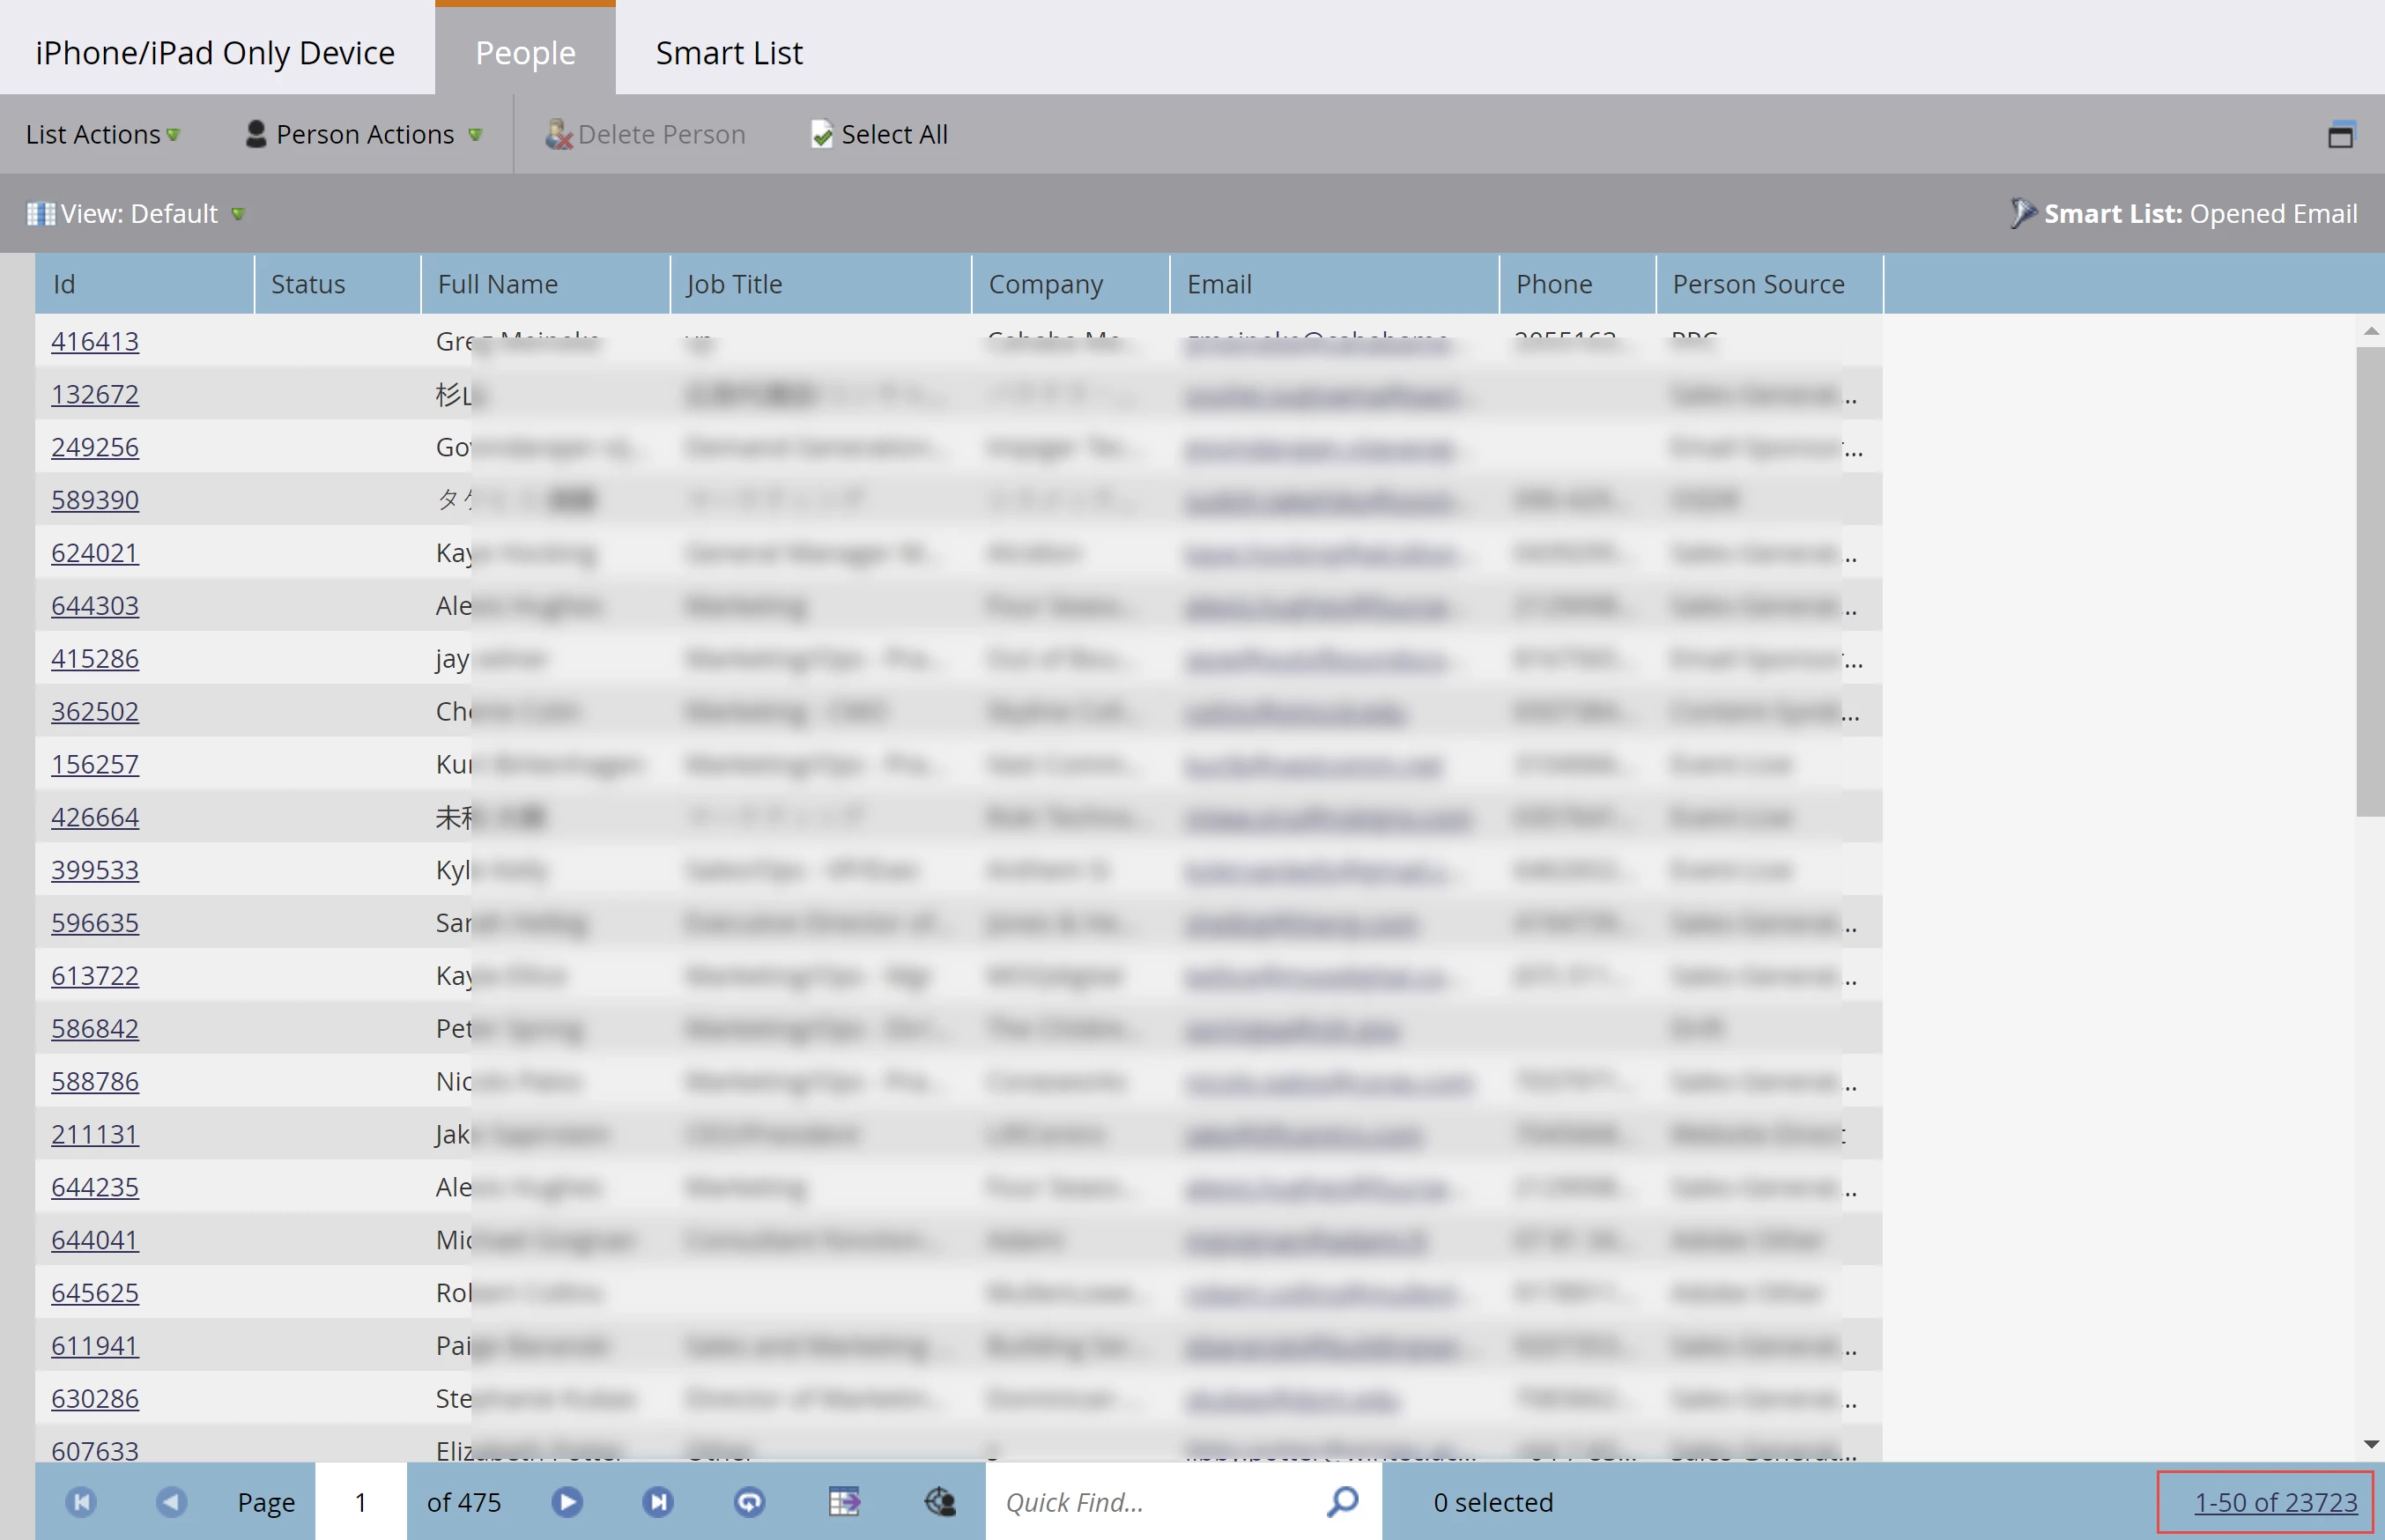Click the Quick Find magnifier icon
Image resolution: width=2385 pixels, height=1540 pixels.
coord(1343,1501)
